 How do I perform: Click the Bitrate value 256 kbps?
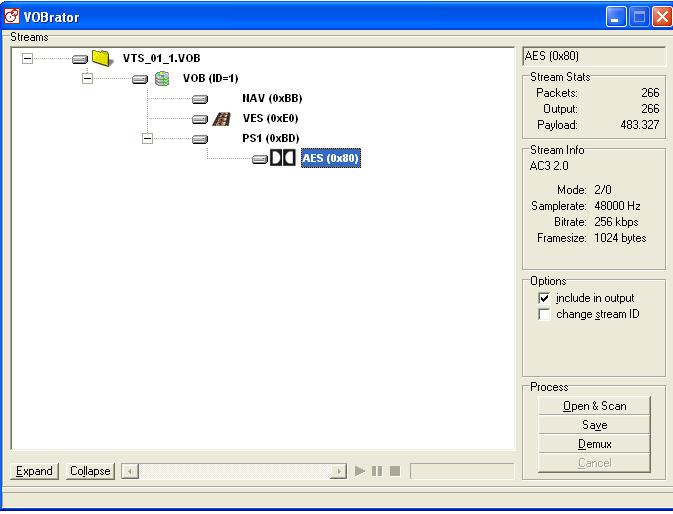click(616, 222)
